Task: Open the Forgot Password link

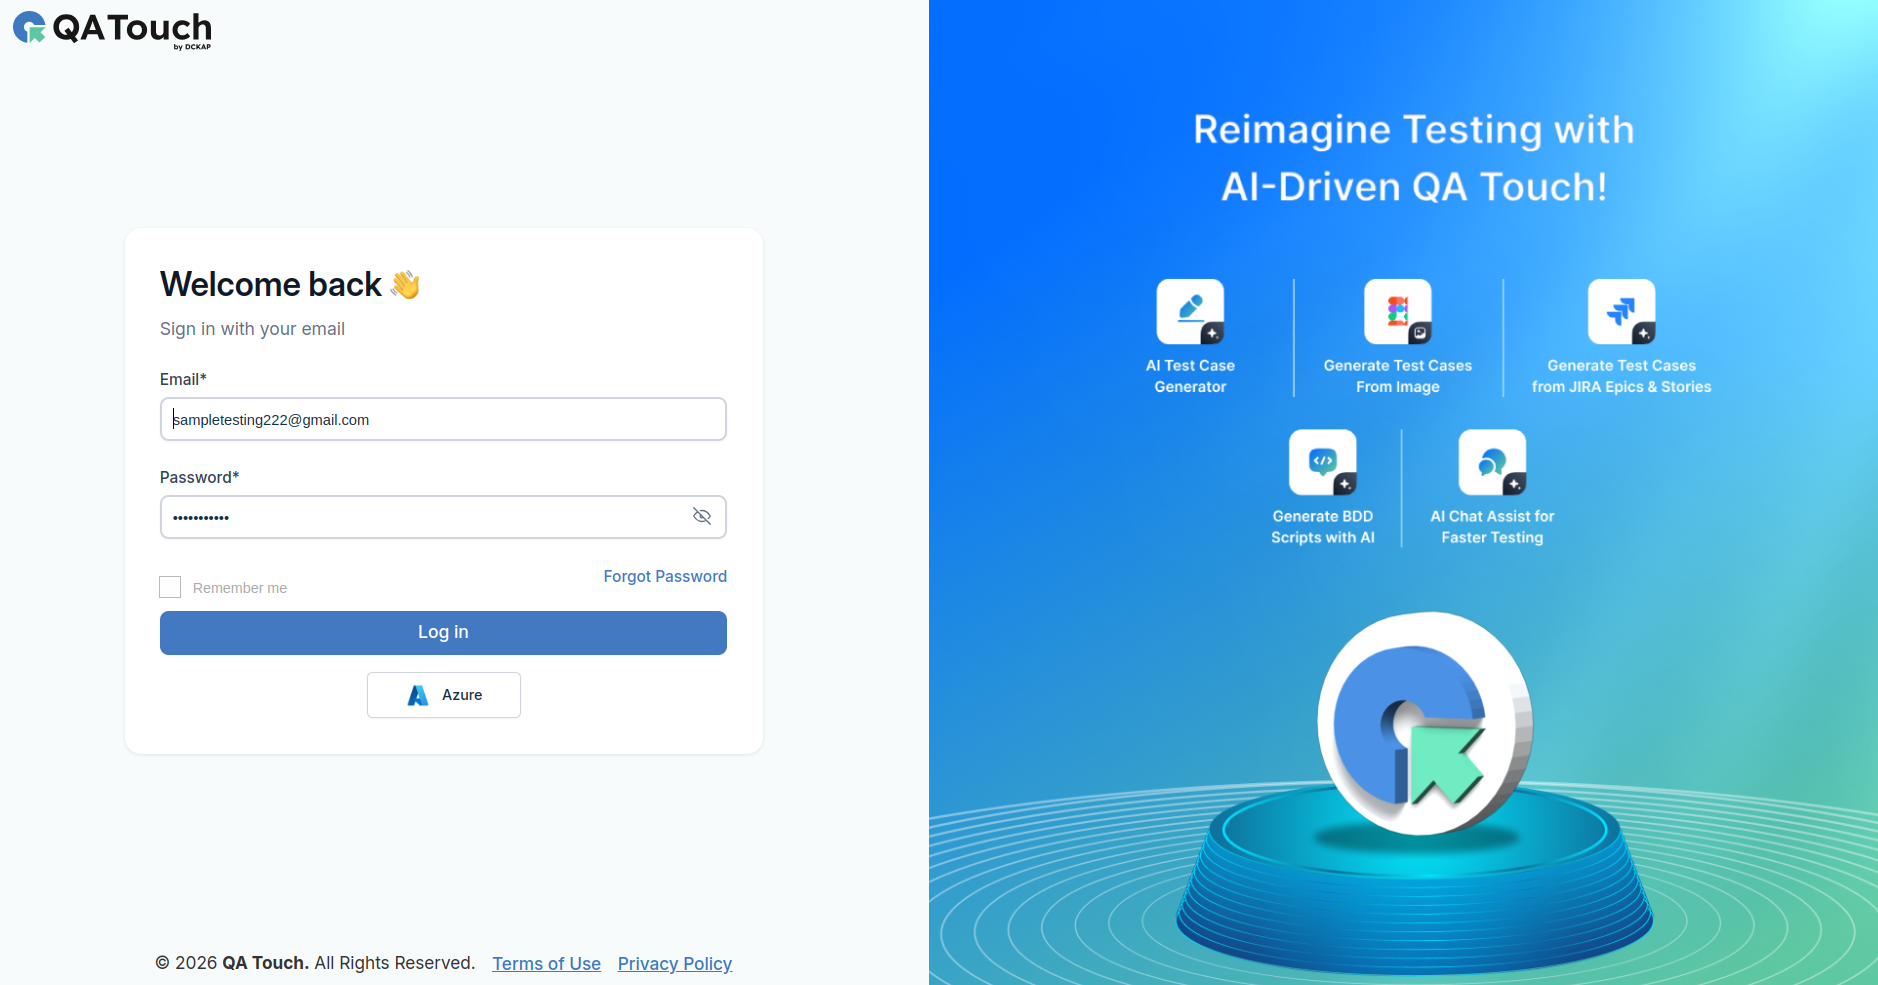Action: tap(665, 576)
